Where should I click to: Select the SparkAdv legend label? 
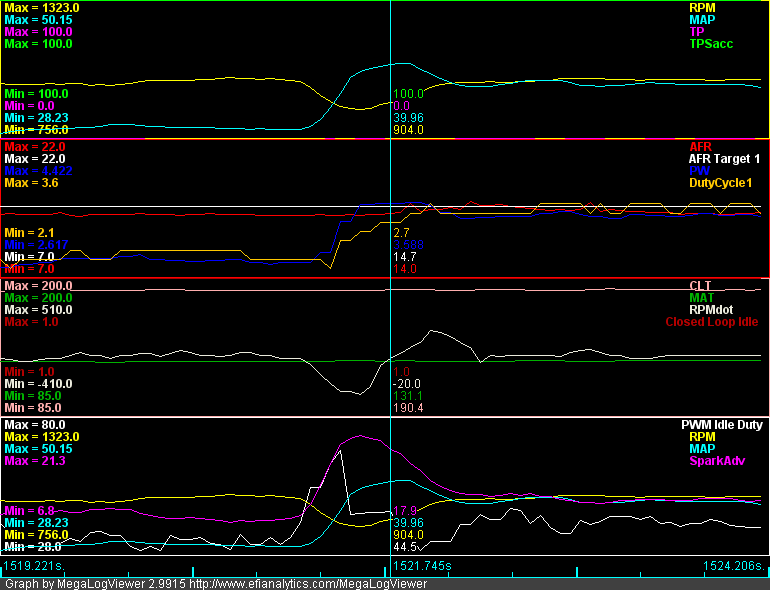[733, 461]
